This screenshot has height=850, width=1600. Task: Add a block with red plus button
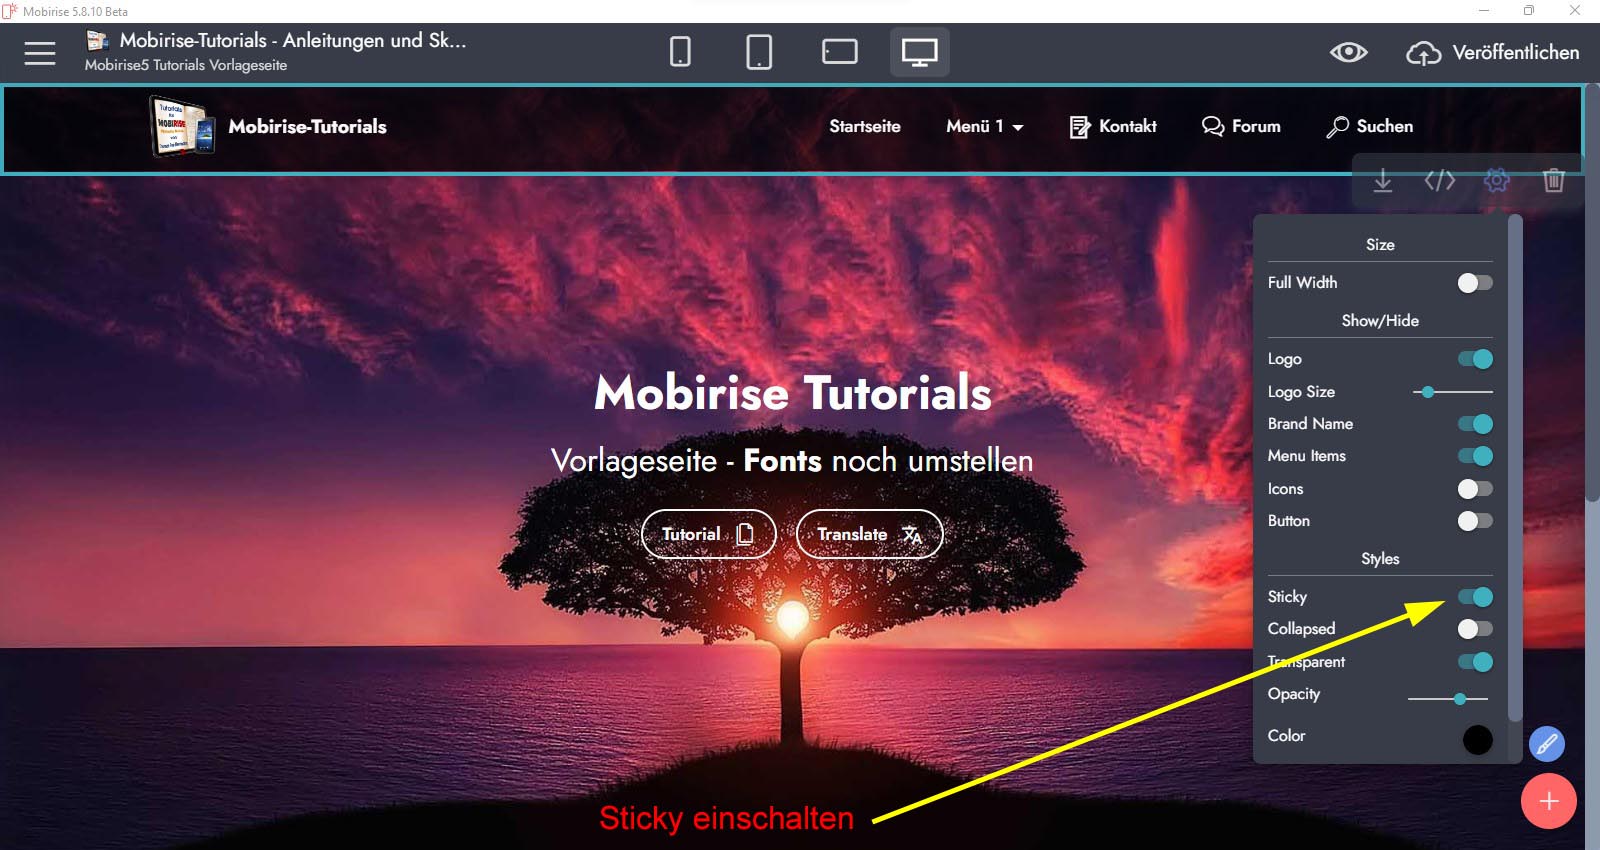point(1549,801)
